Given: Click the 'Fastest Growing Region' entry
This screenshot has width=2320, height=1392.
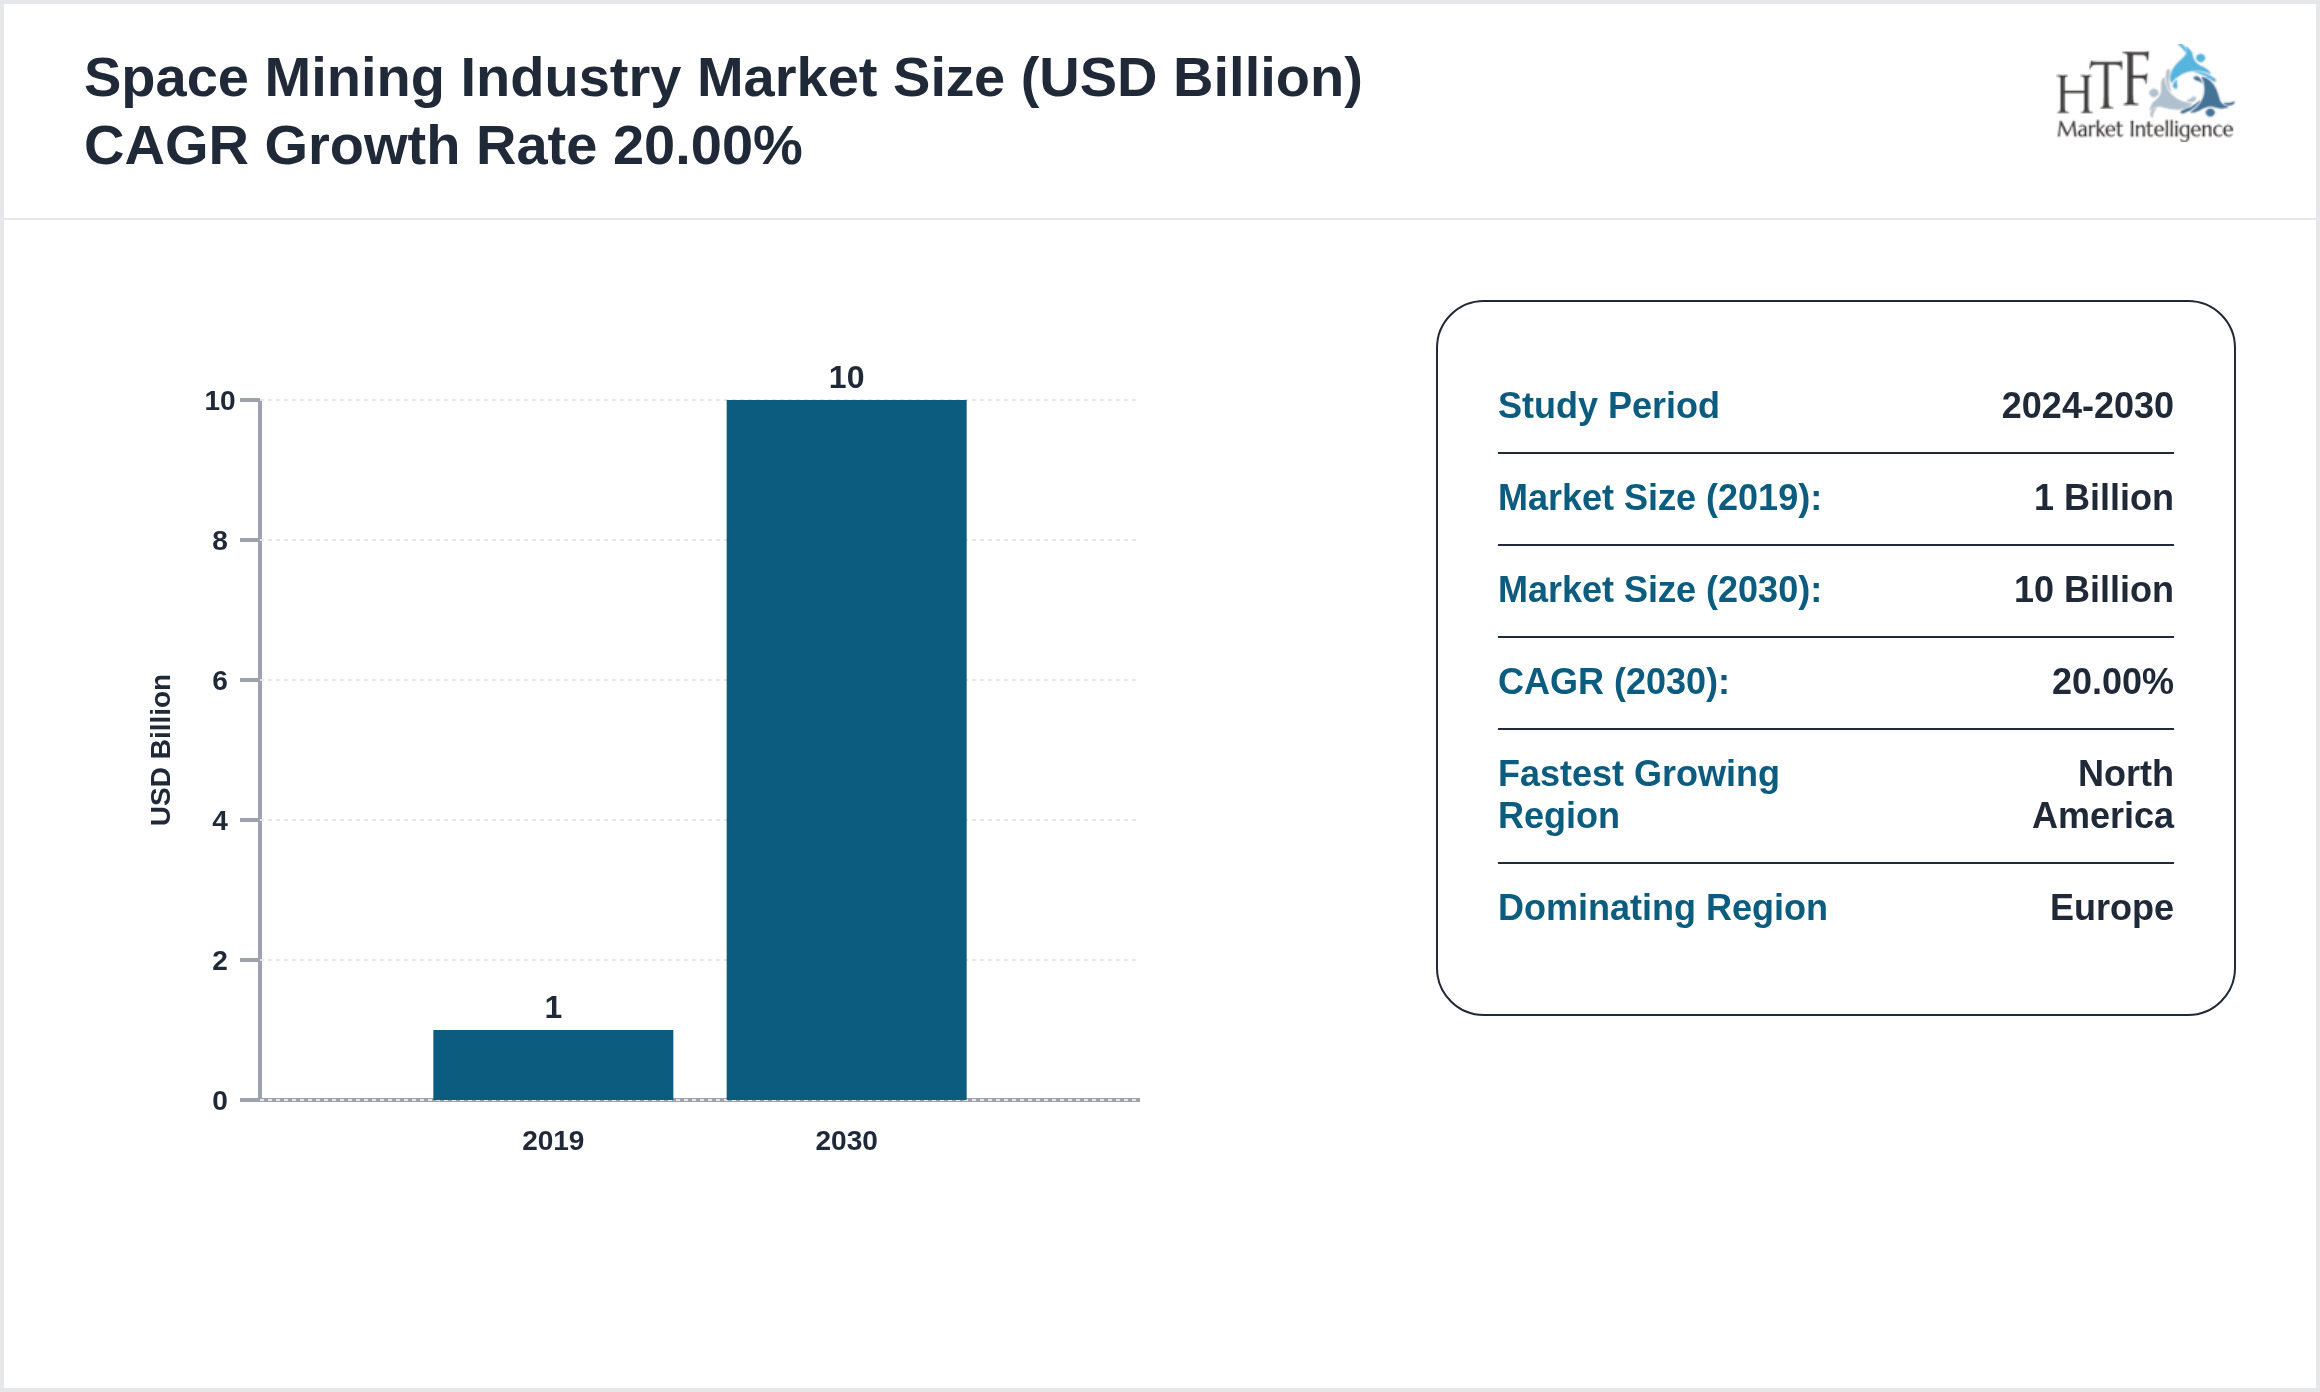Looking at the screenshot, I should [x=1638, y=794].
